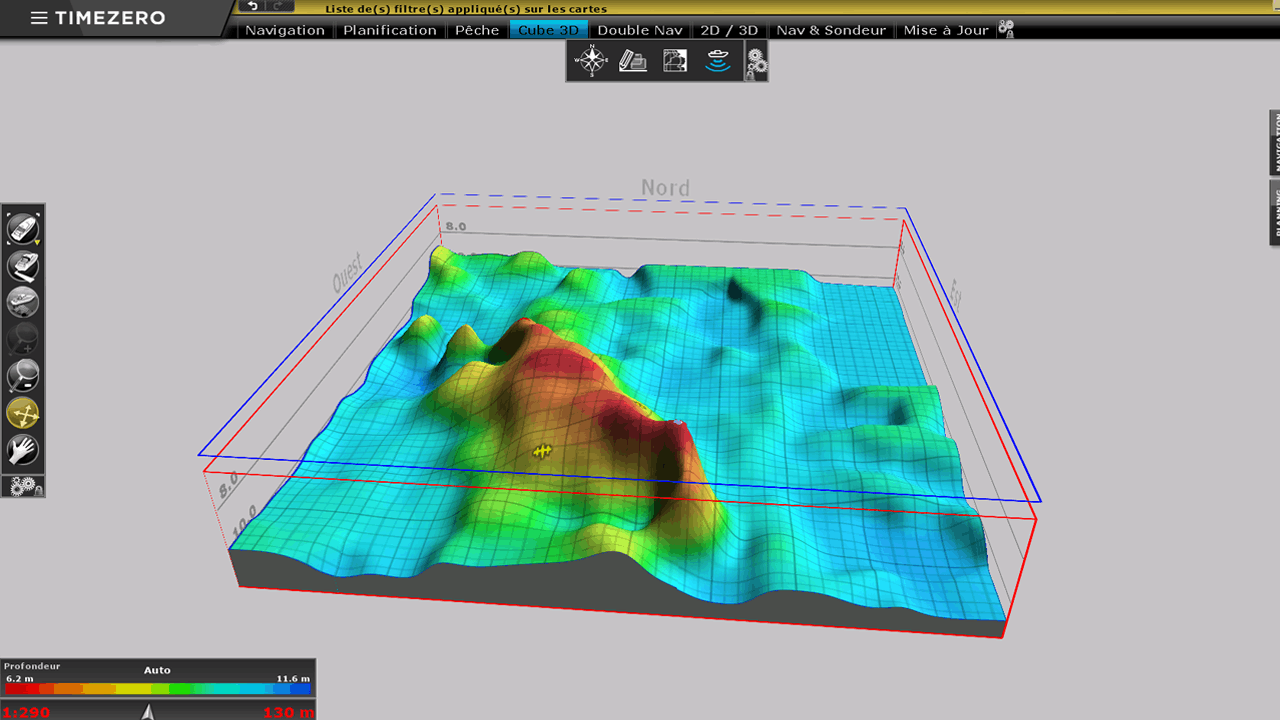The image size is (1280, 720).
Task: Toggle the left toolbar gear lock
Action: click(x=24, y=487)
